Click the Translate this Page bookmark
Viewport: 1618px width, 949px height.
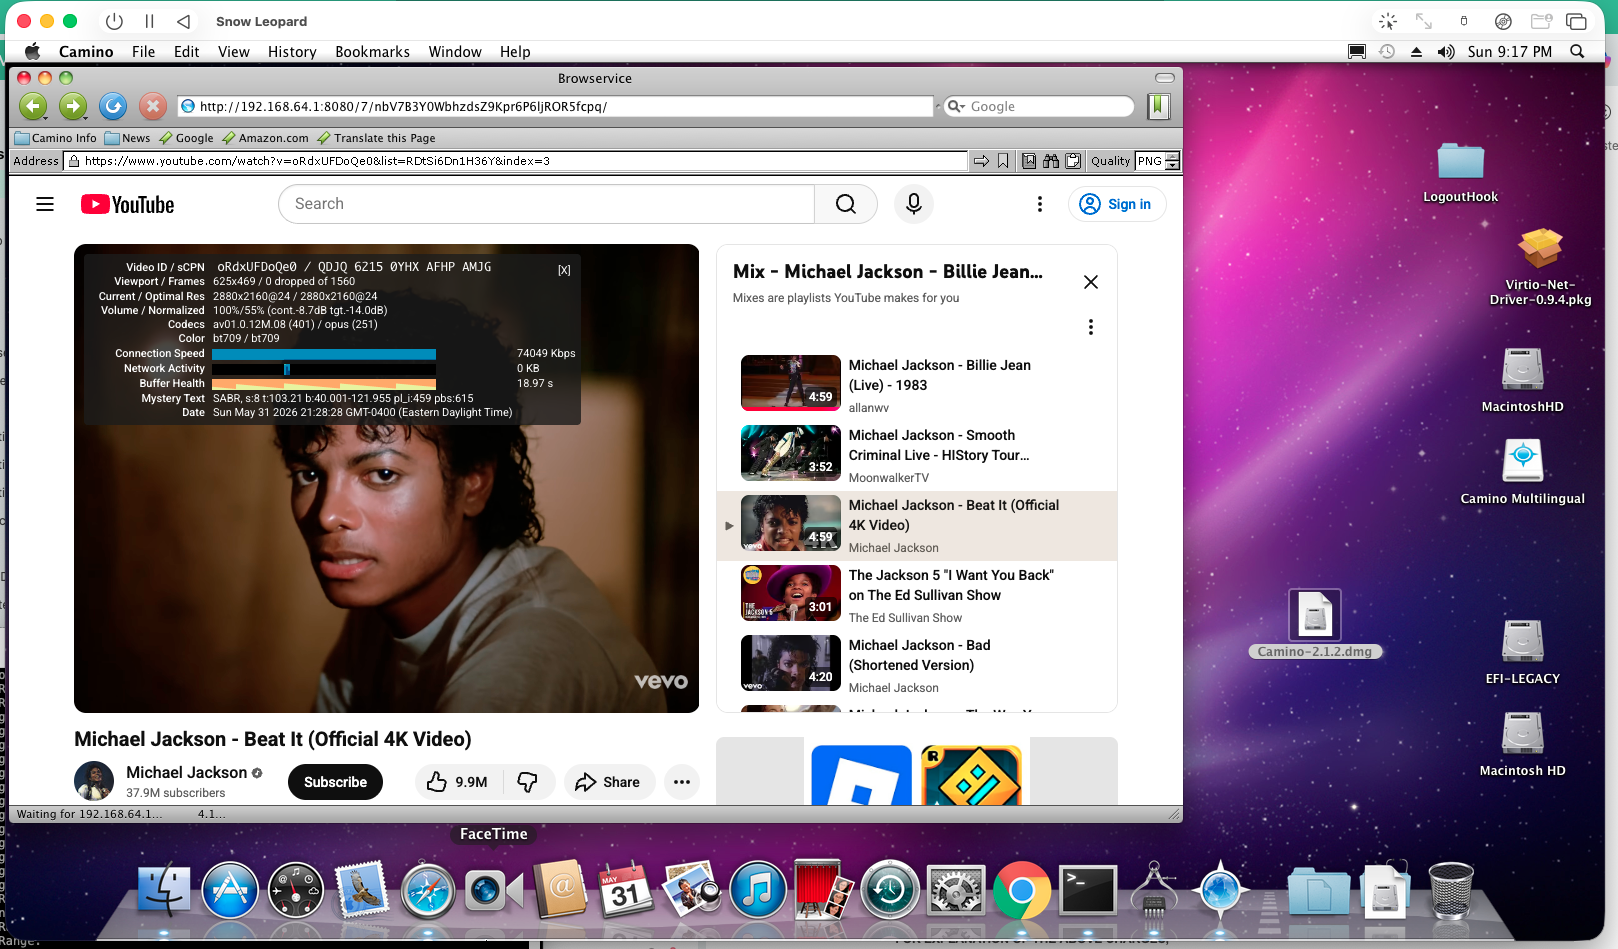click(x=376, y=138)
